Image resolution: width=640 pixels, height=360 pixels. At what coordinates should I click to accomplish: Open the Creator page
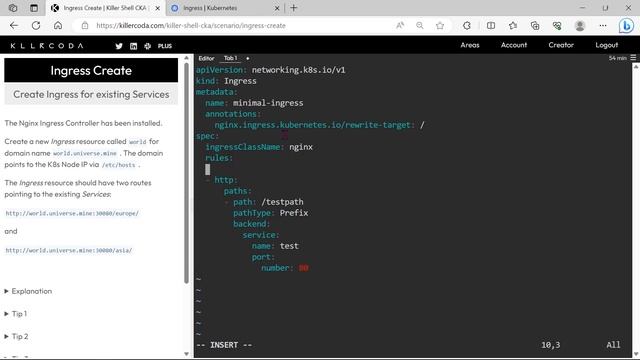coord(561,45)
